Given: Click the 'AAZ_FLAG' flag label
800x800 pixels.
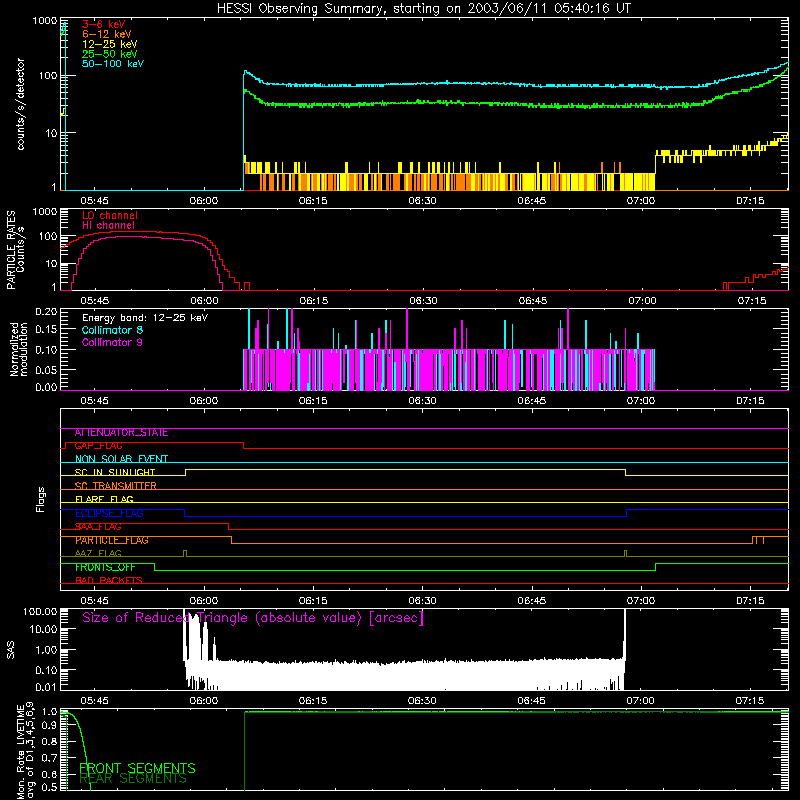Looking at the screenshot, I should 98,554.
